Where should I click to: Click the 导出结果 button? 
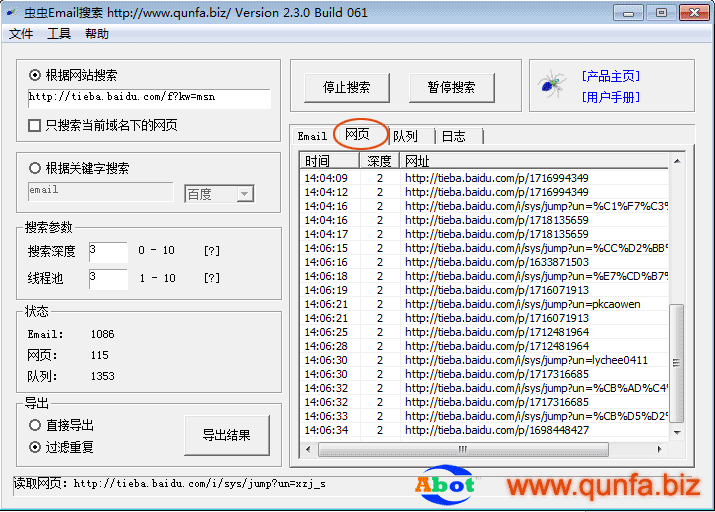click(x=227, y=435)
